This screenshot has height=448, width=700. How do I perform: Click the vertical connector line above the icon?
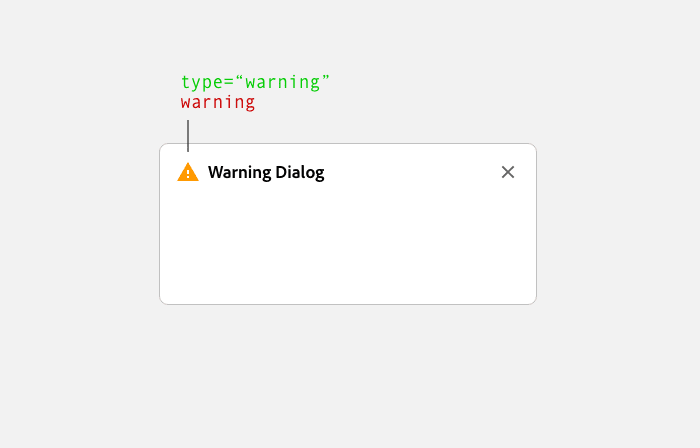tap(188, 136)
